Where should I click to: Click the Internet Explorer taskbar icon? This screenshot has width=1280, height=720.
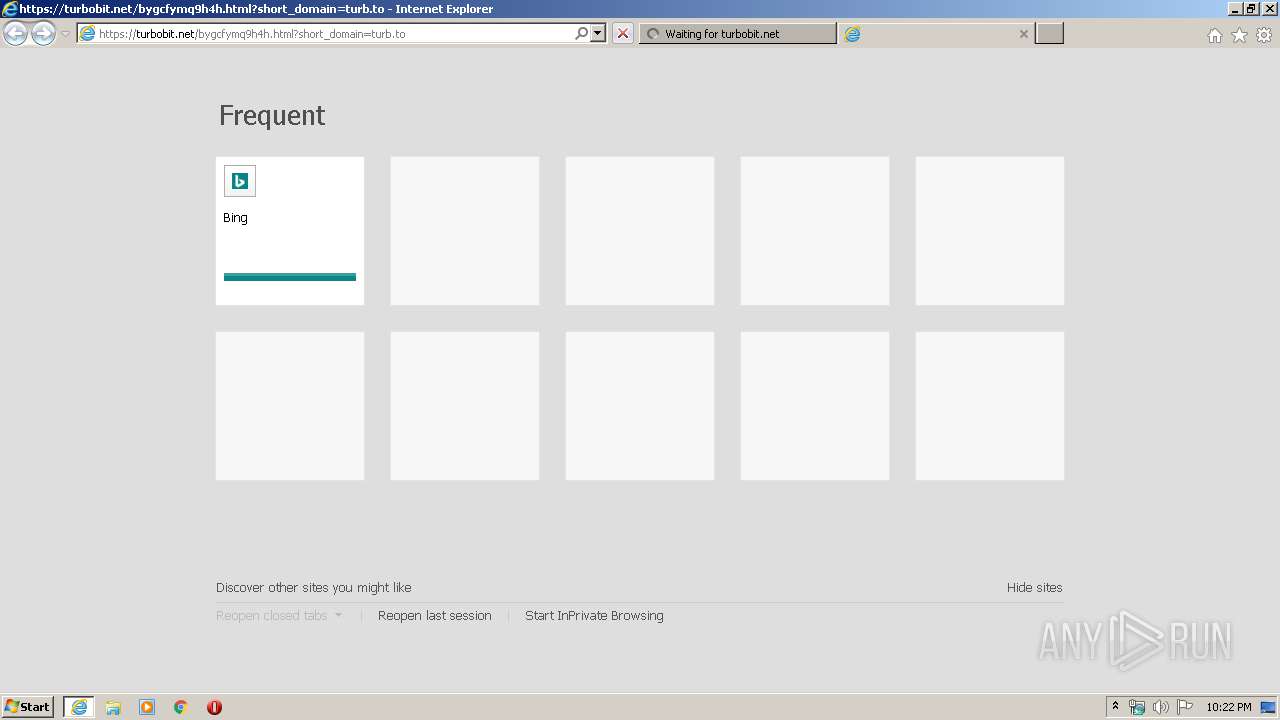79,707
